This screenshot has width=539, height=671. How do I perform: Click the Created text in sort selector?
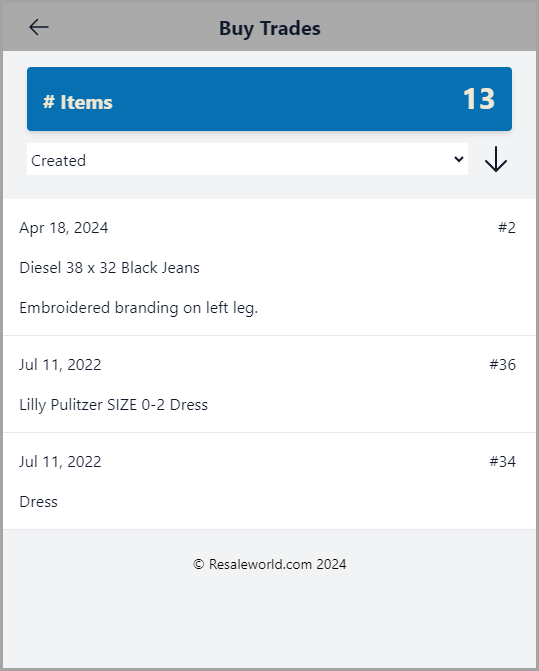[59, 160]
